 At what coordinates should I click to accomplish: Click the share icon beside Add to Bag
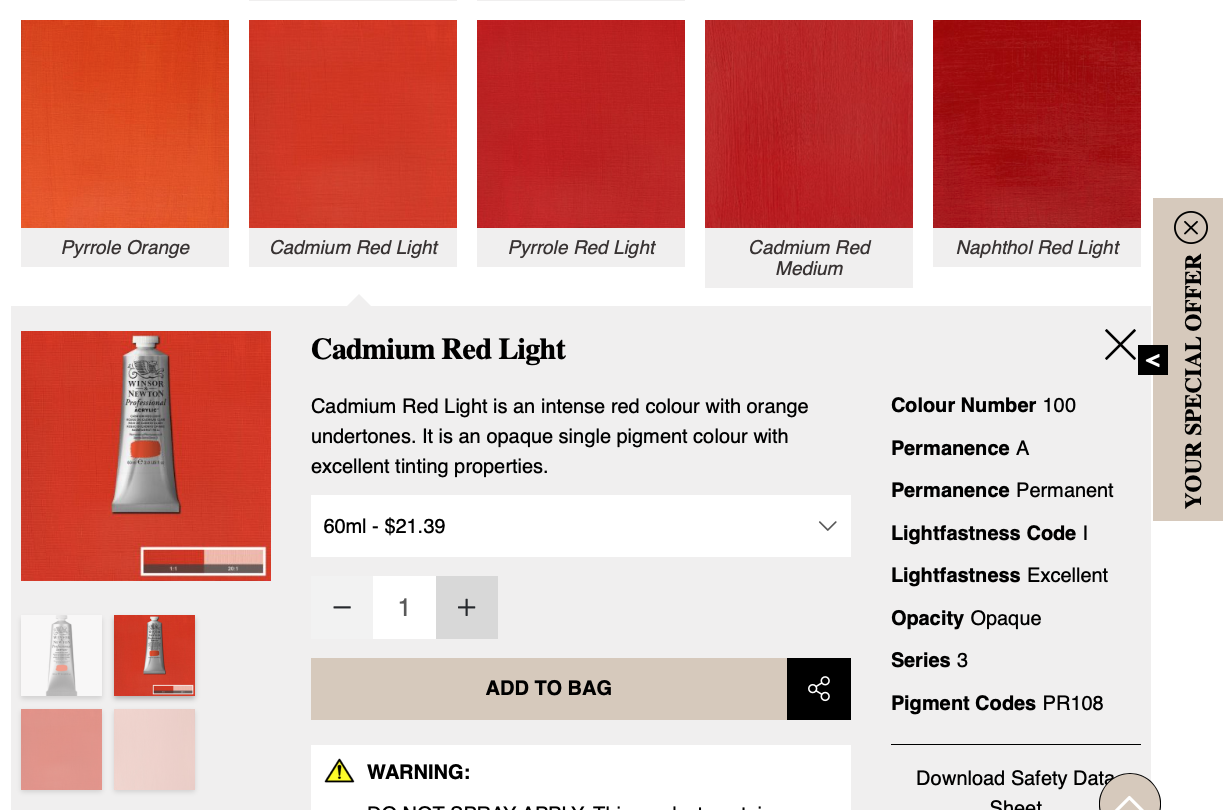click(818, 689)
